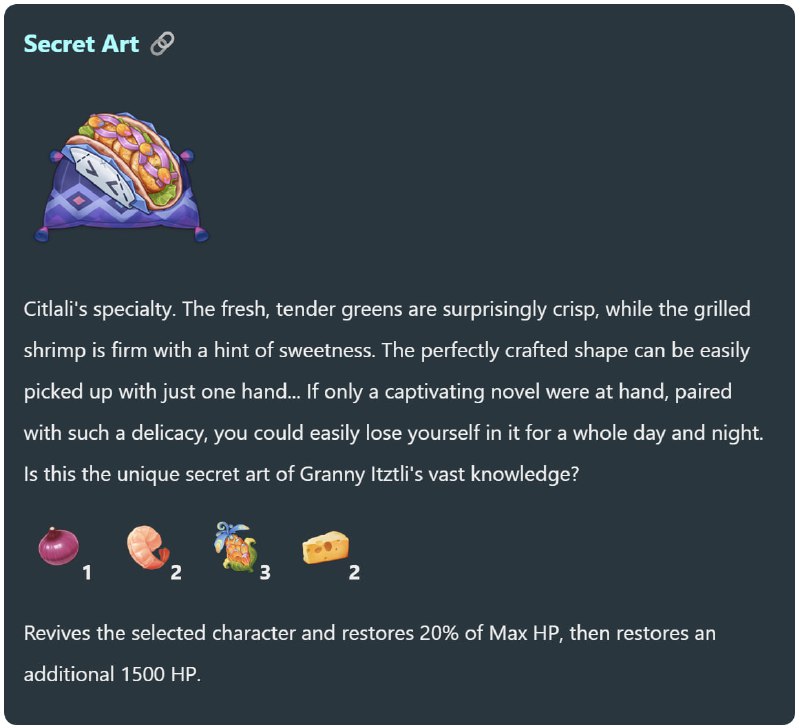Screen dimensions: 800x728
Task: Click the Cheese wedge ingredient icon
Action: 326,547
